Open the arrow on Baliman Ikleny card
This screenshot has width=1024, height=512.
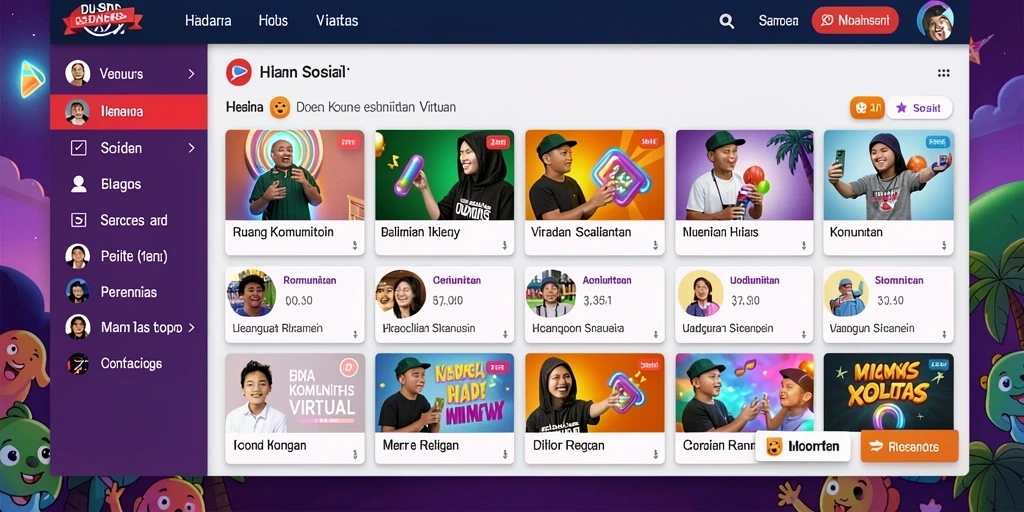(x=505, y=246)
